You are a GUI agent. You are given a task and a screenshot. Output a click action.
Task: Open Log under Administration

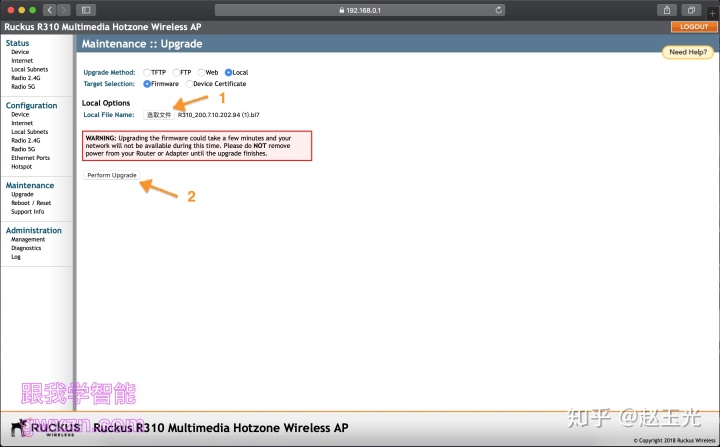point(16,257)
